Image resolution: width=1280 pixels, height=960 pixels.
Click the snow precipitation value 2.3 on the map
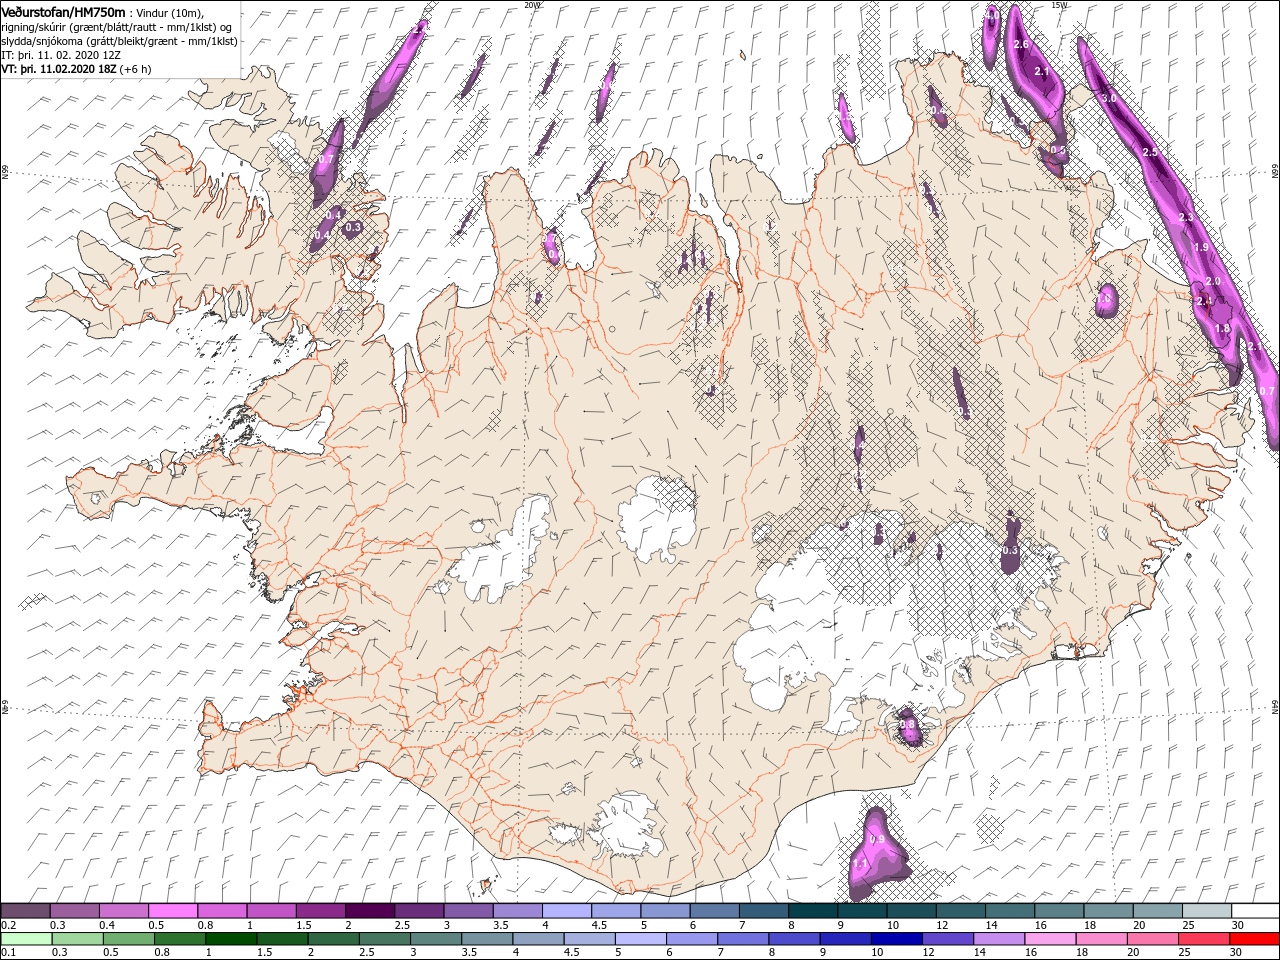tap(1186, 217)
